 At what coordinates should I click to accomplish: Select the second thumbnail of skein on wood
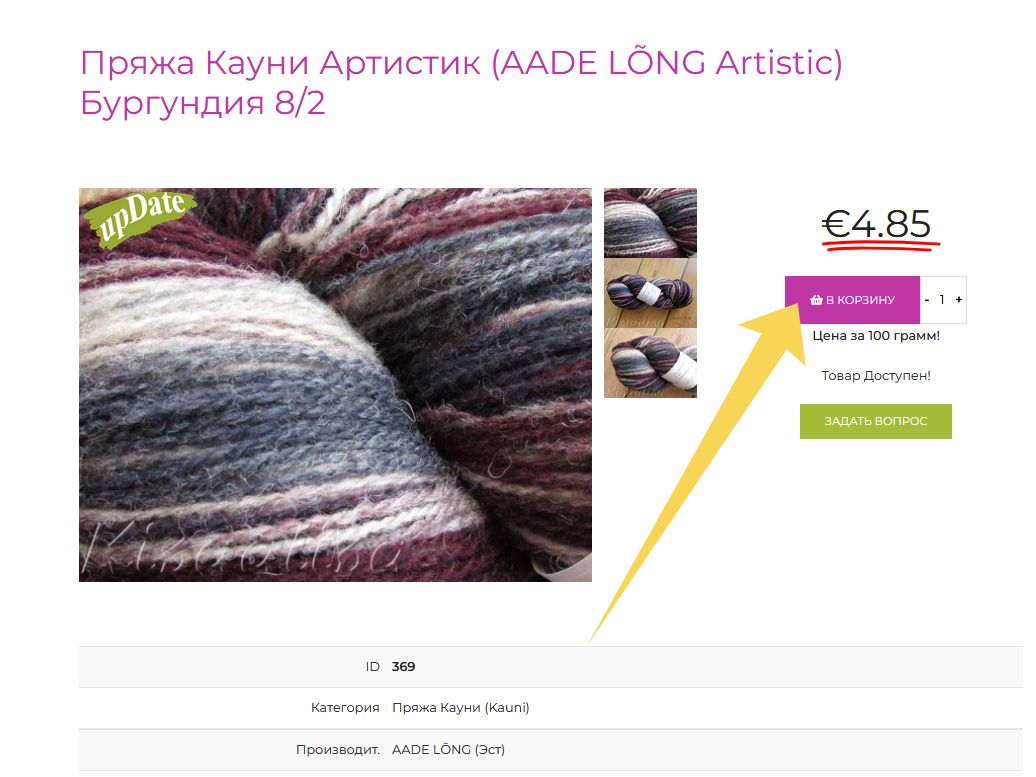(650, 293)
